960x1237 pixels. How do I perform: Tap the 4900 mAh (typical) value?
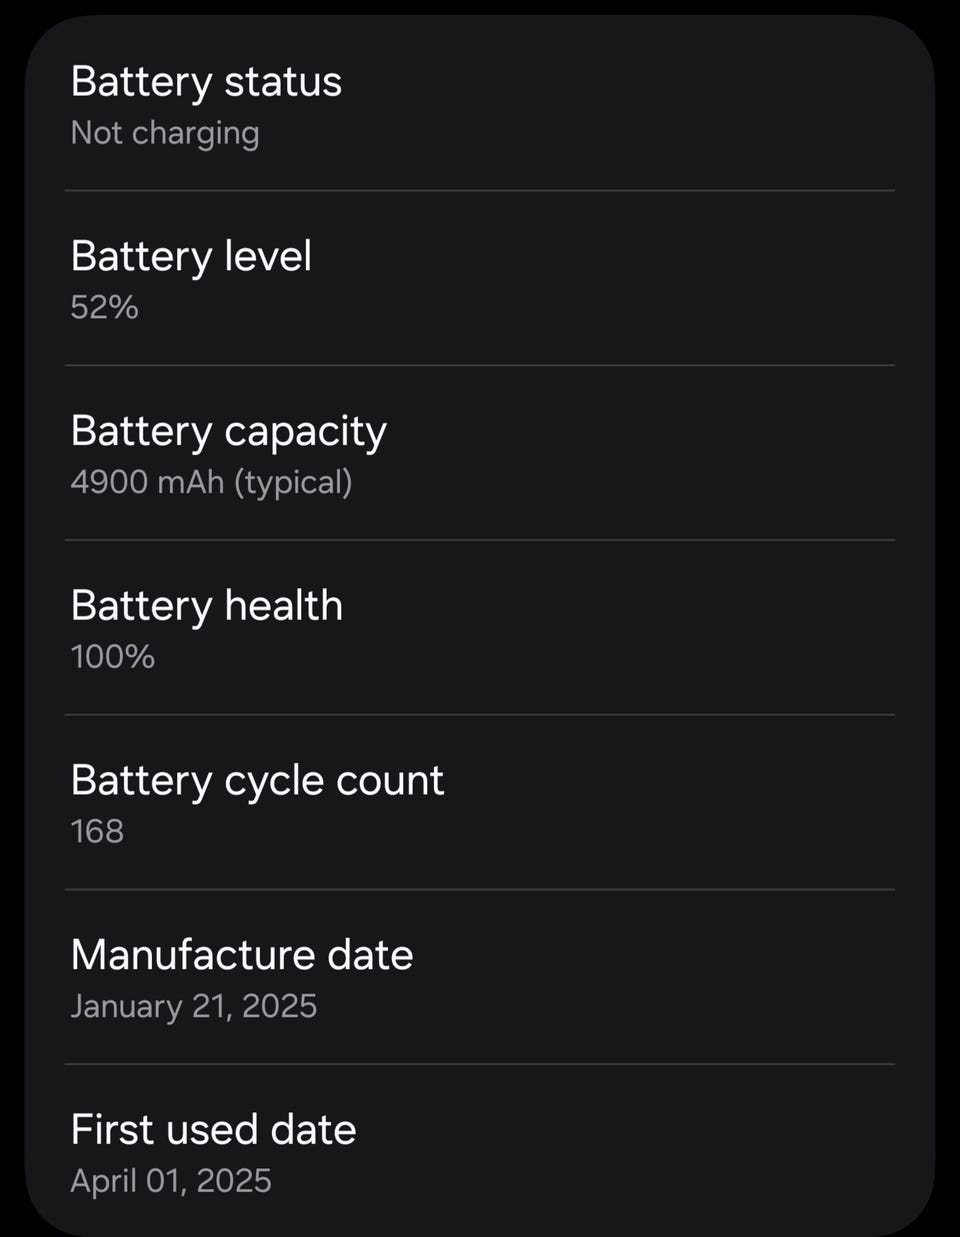coord(212,483)
